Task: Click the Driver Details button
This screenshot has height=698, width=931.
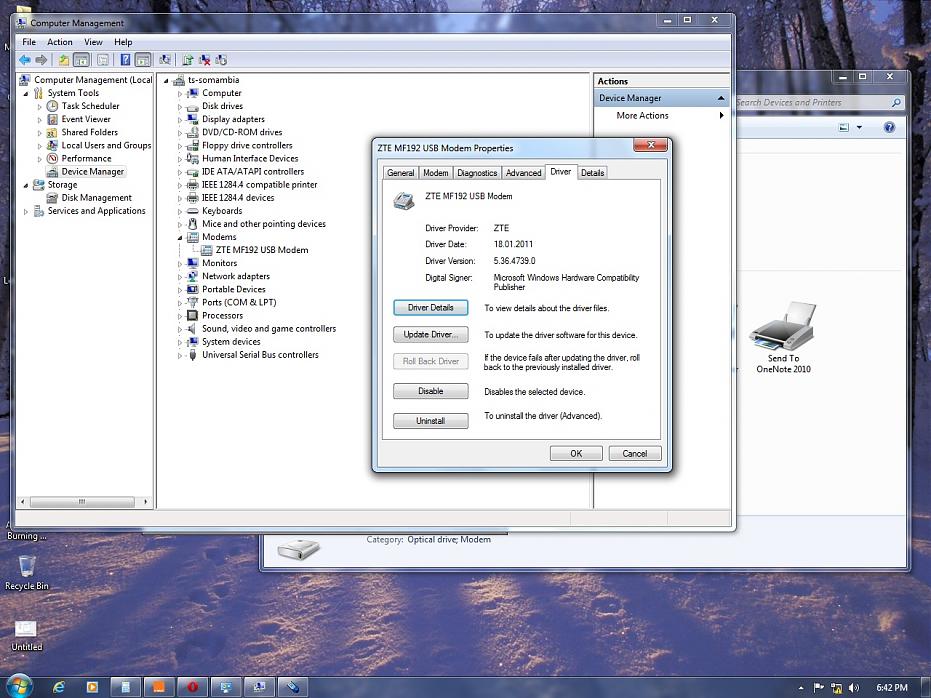Action: point(430,308)
